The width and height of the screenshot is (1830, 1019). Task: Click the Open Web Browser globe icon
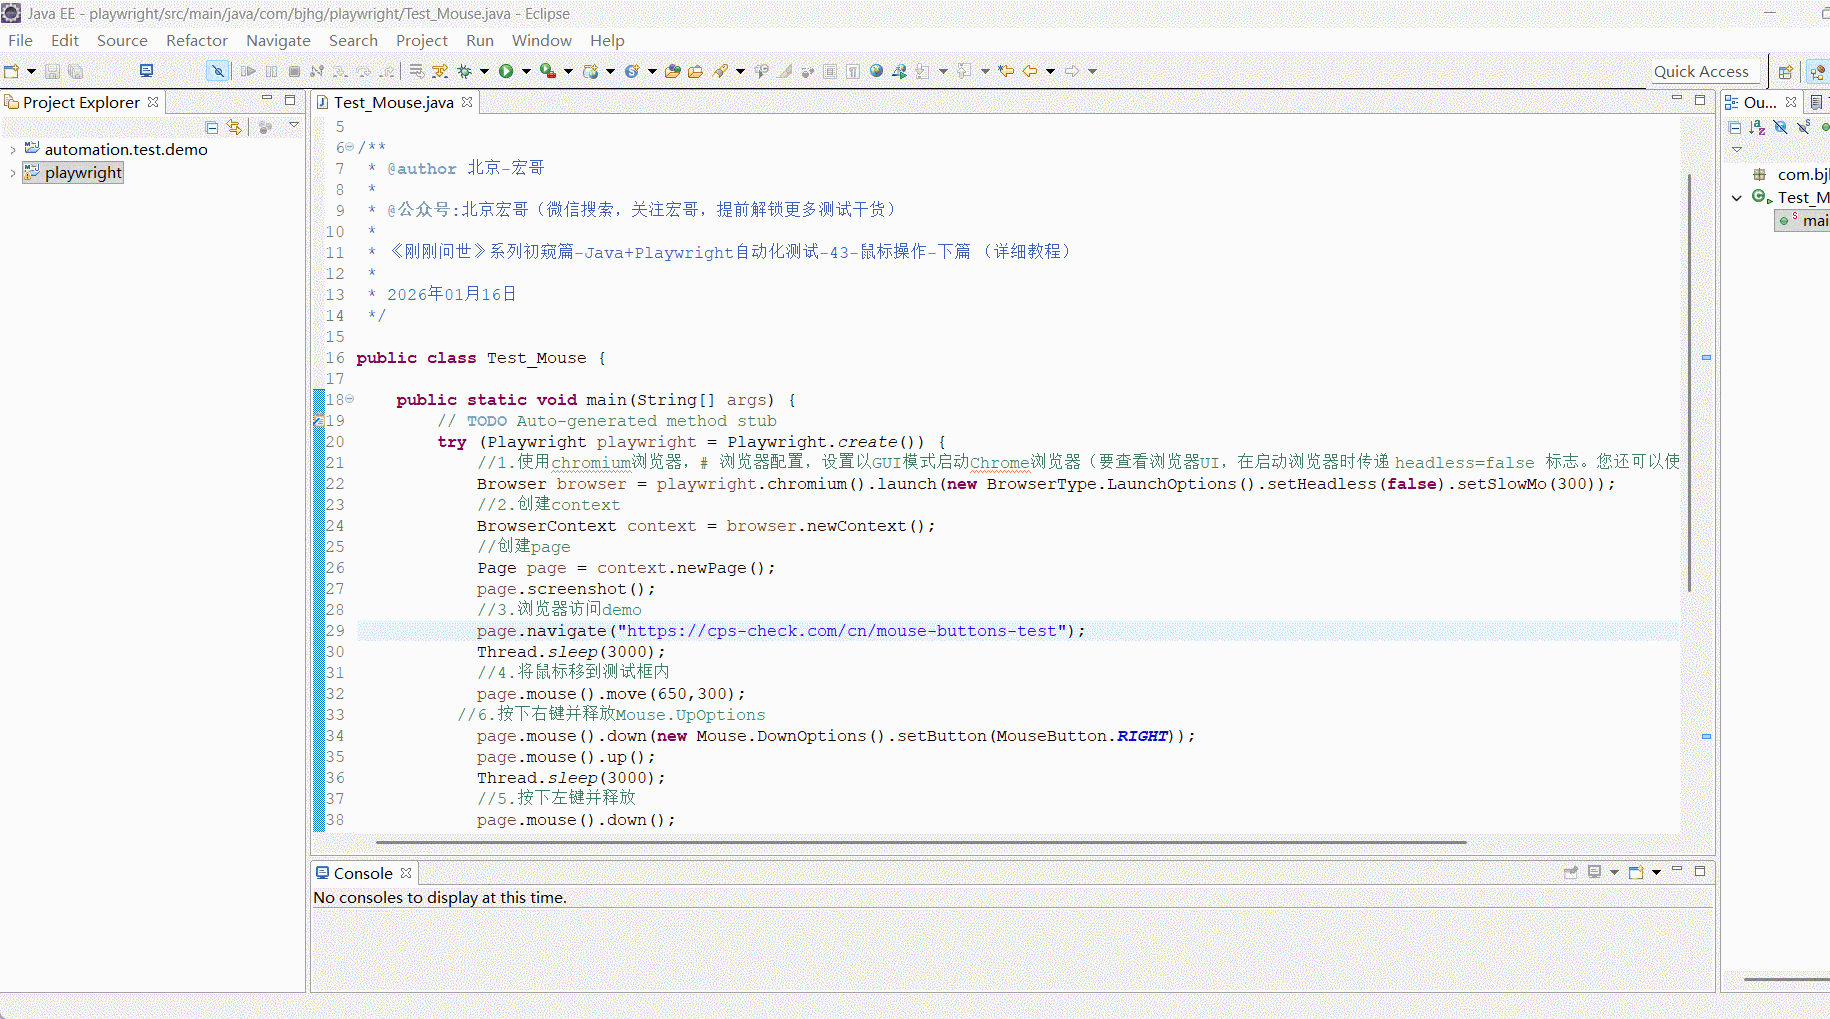(x=876, y=71)
